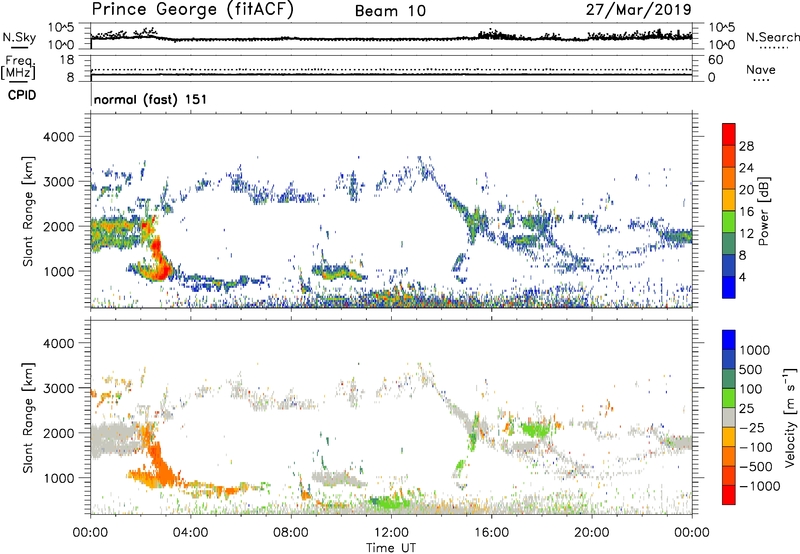Click the 'N.Search' legend label
800x554 pixels.
(x=772, y=37)
